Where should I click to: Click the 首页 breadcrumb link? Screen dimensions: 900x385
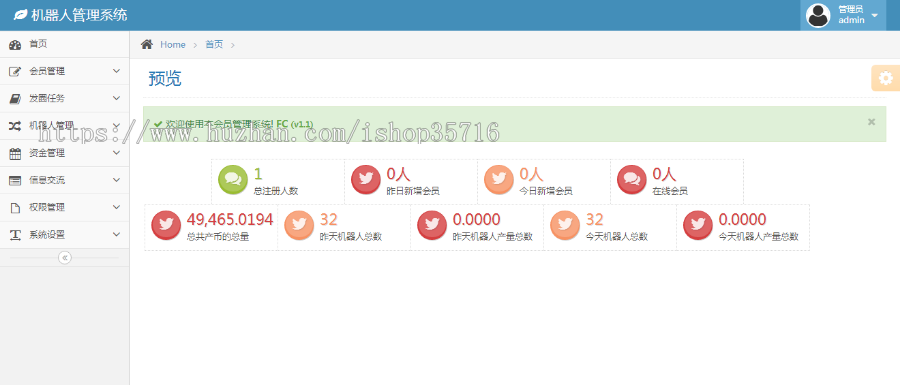(214, 45)
